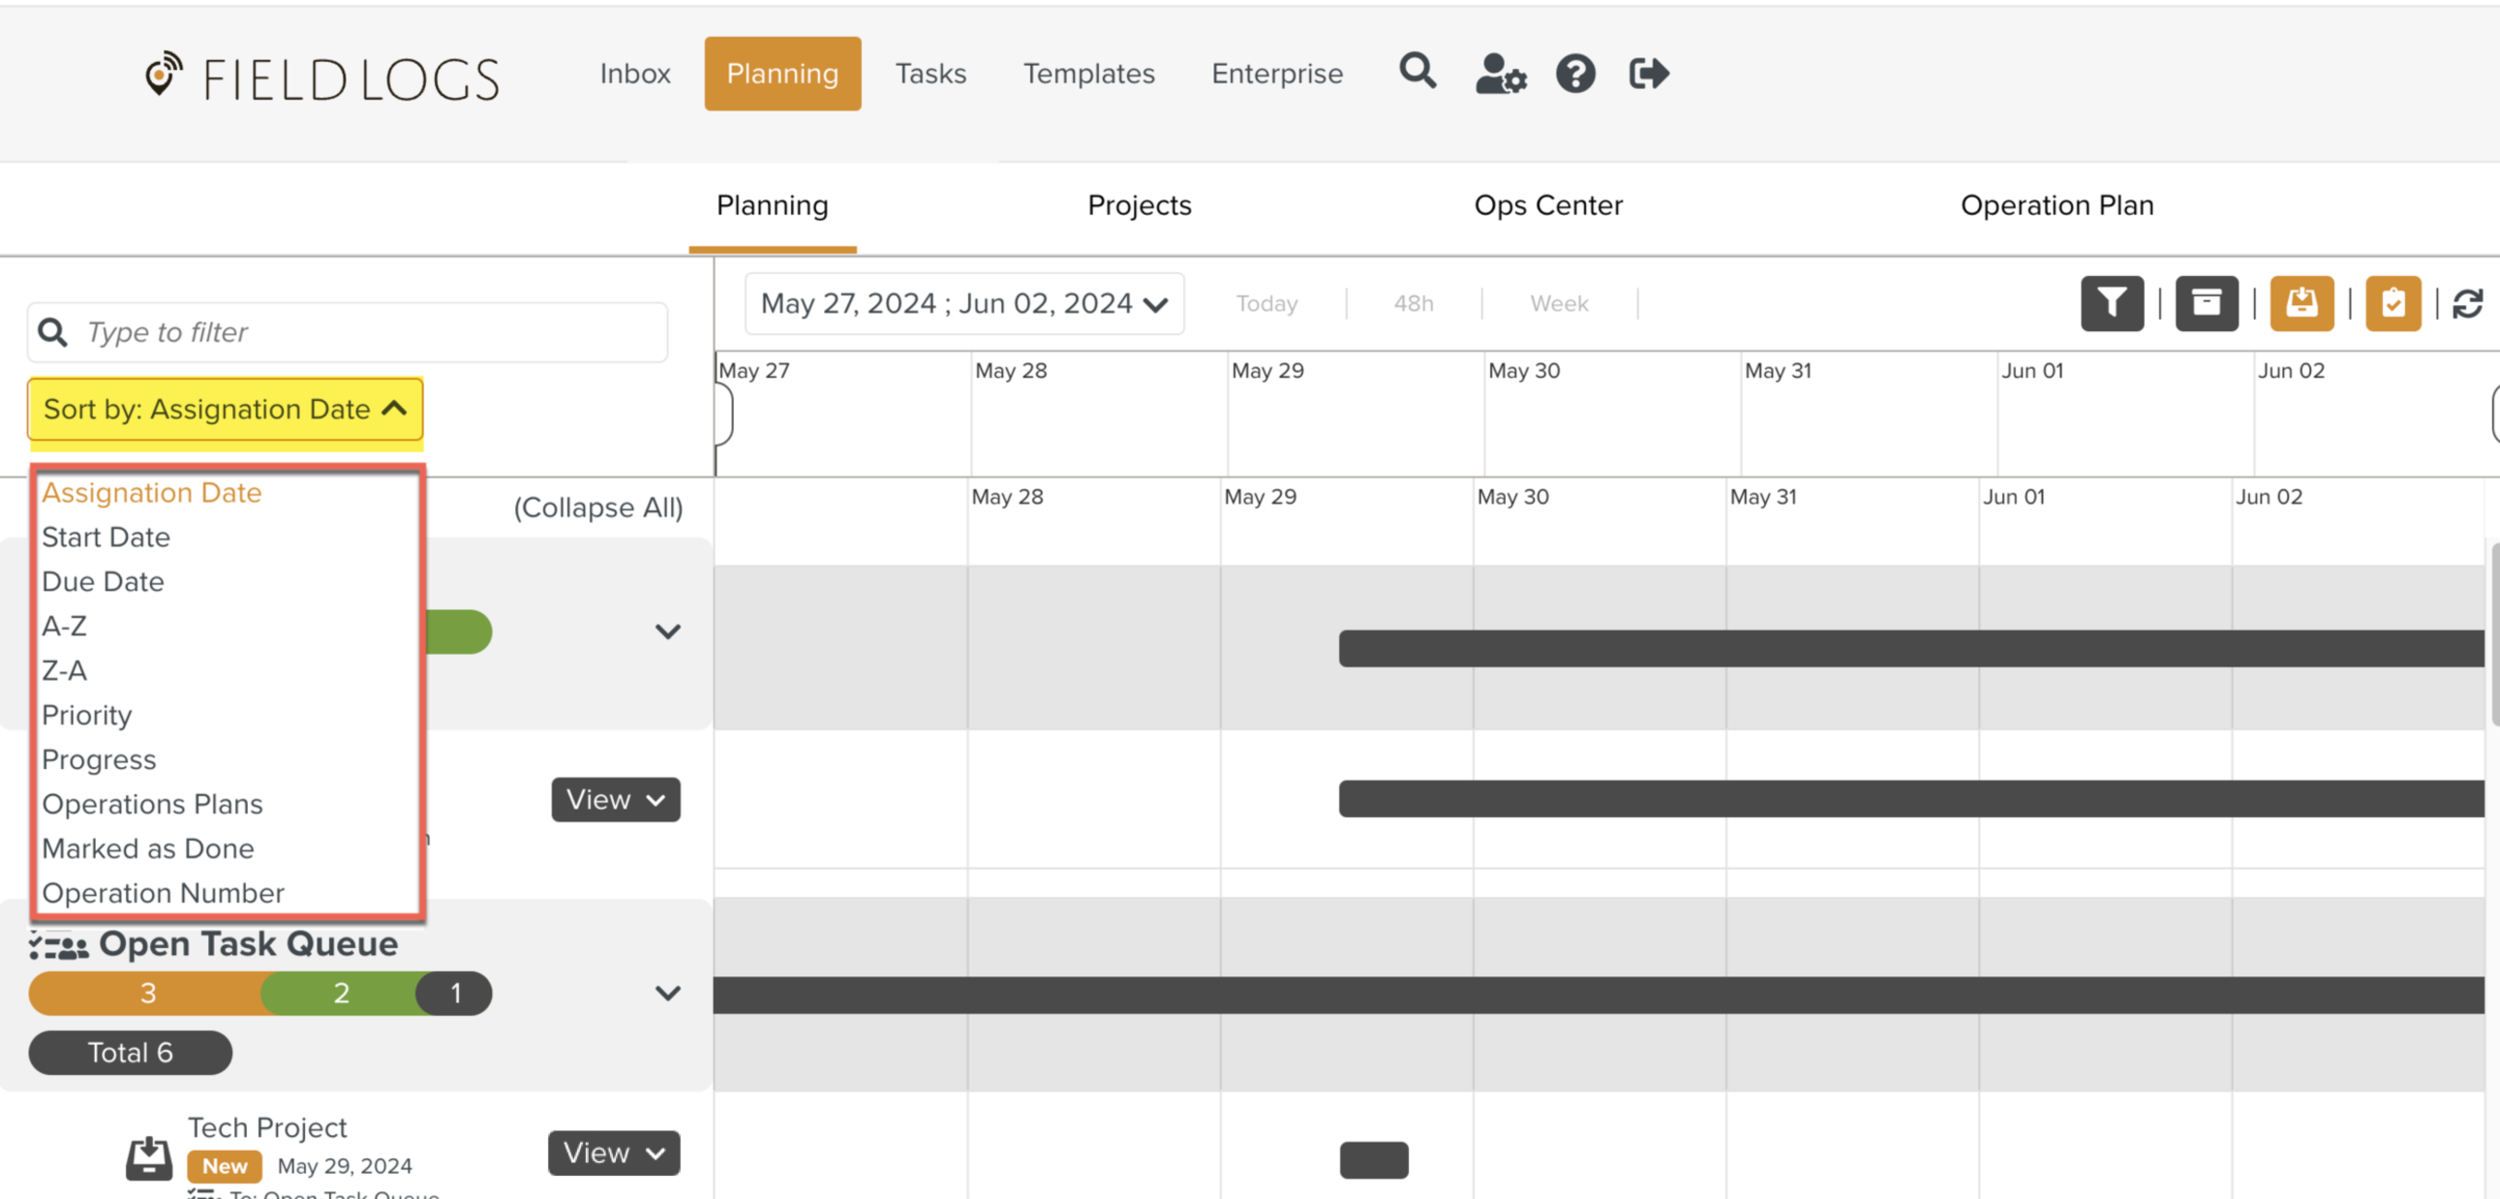Viewport: 2500px width, 1199px height.
Task: Click the logout arrow icon
Action: pyautogui.click(x=1648, y=74)
